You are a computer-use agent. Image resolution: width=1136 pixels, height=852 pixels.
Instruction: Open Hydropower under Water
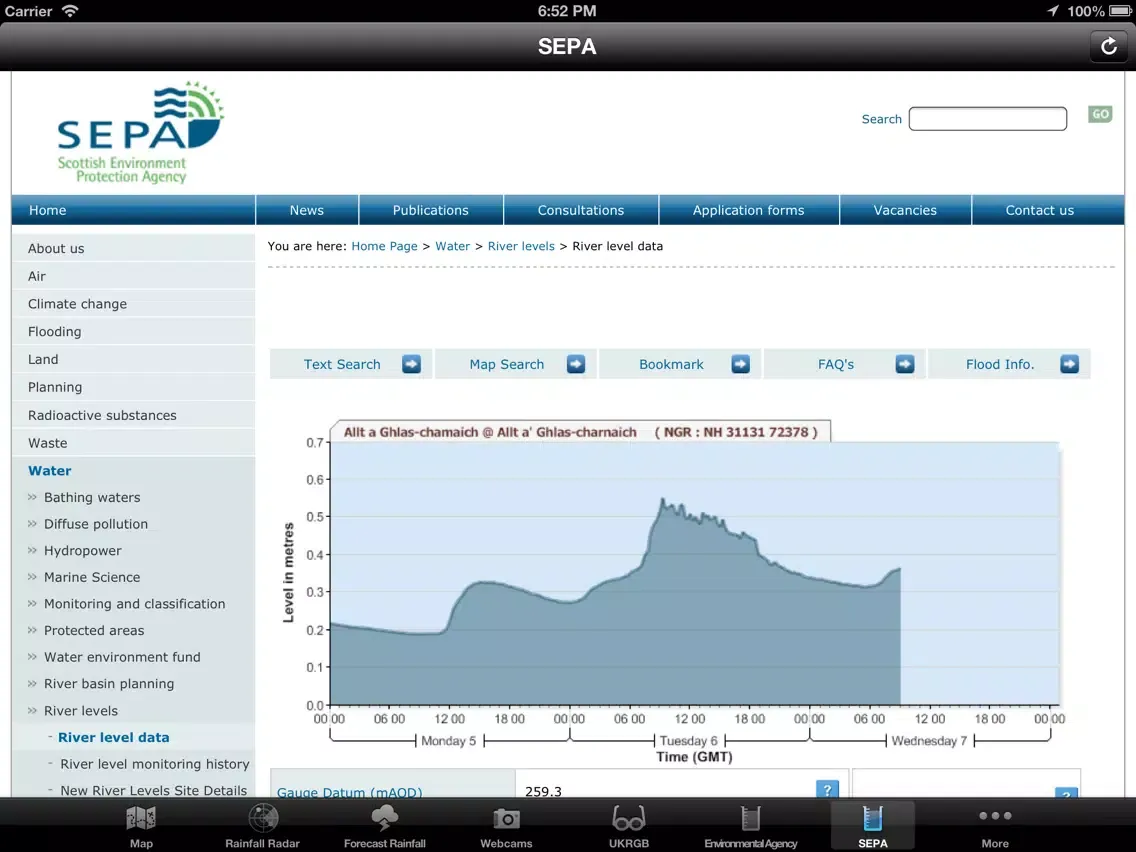[x=83, y=551]
